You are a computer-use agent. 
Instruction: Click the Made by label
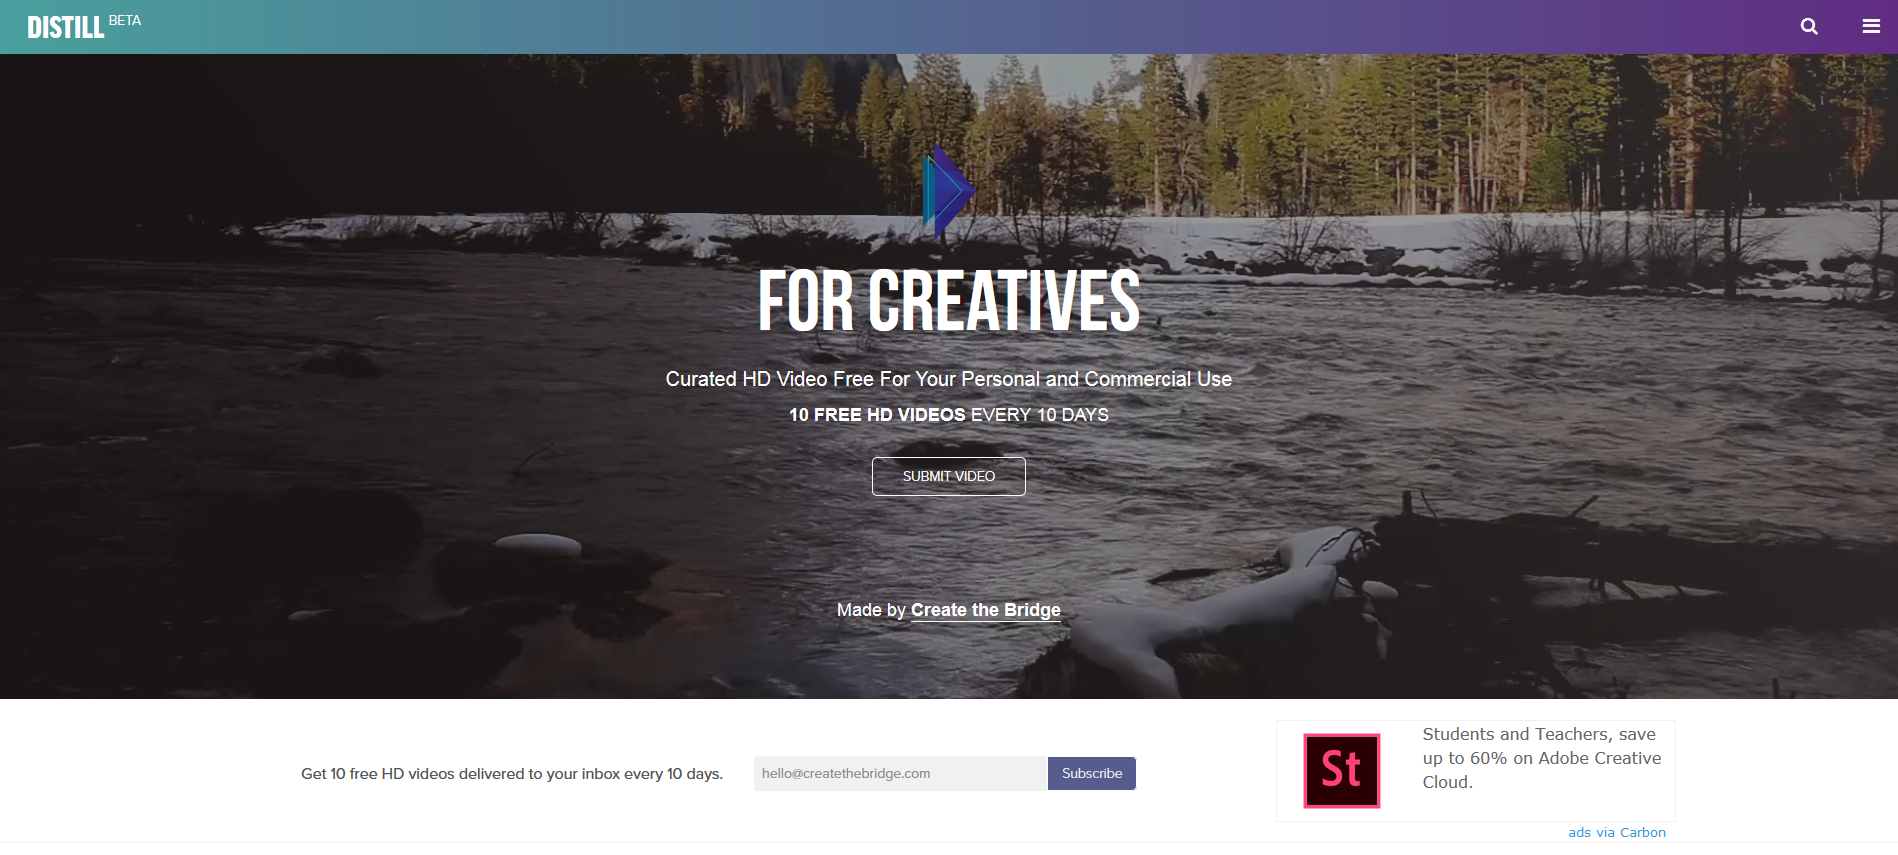coord(871,610)
